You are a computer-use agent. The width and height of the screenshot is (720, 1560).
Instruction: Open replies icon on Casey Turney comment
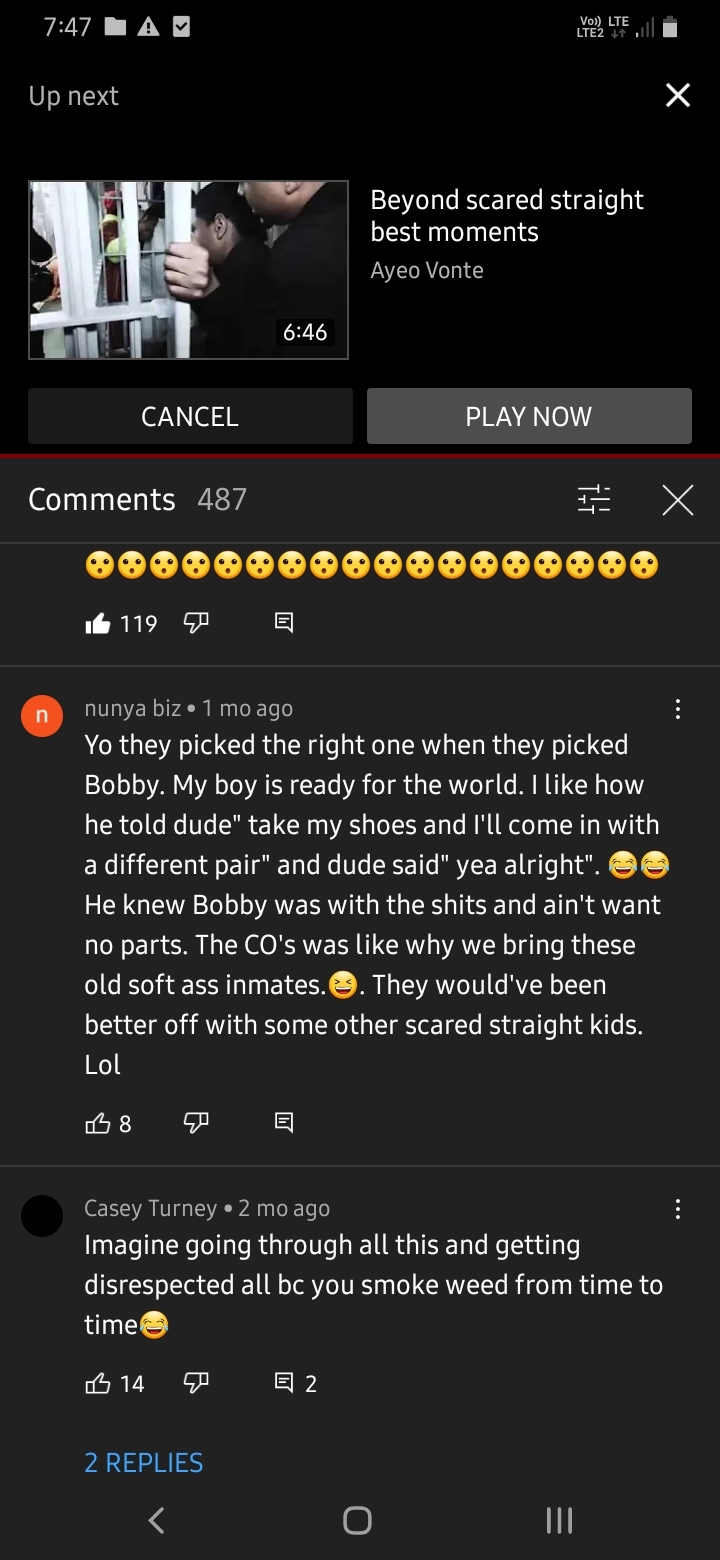pyautogui.click(x=284, y=1383)
